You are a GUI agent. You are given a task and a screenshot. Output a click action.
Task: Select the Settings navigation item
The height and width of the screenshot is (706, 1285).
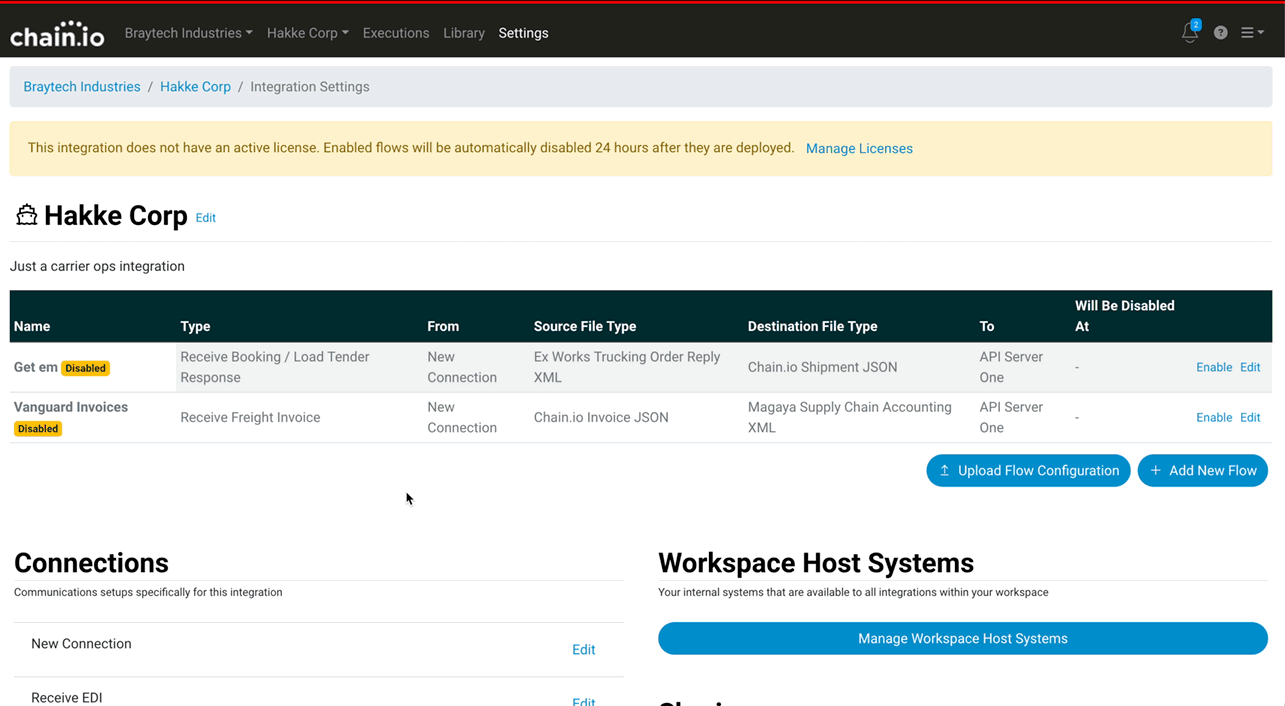pos(523,33)
